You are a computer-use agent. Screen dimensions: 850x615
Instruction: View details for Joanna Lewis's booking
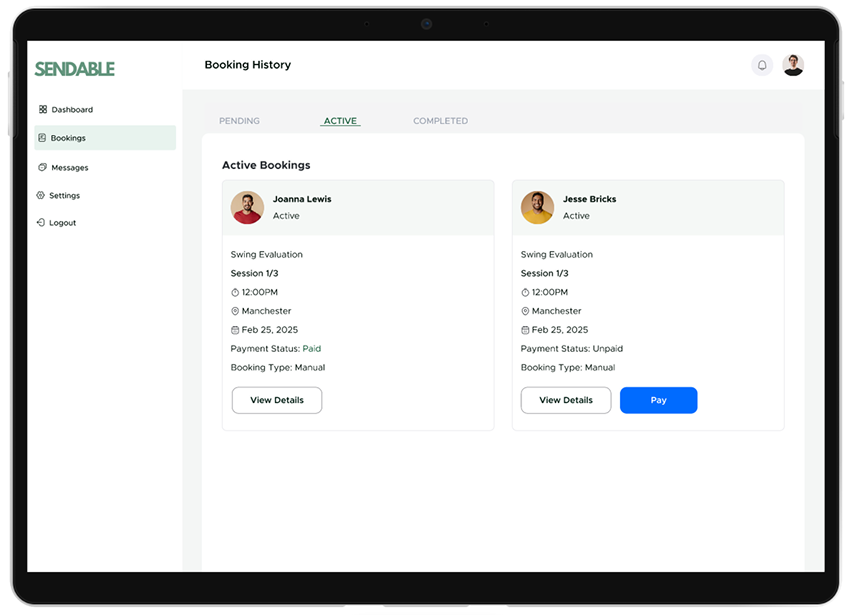(x=277, y=400)
